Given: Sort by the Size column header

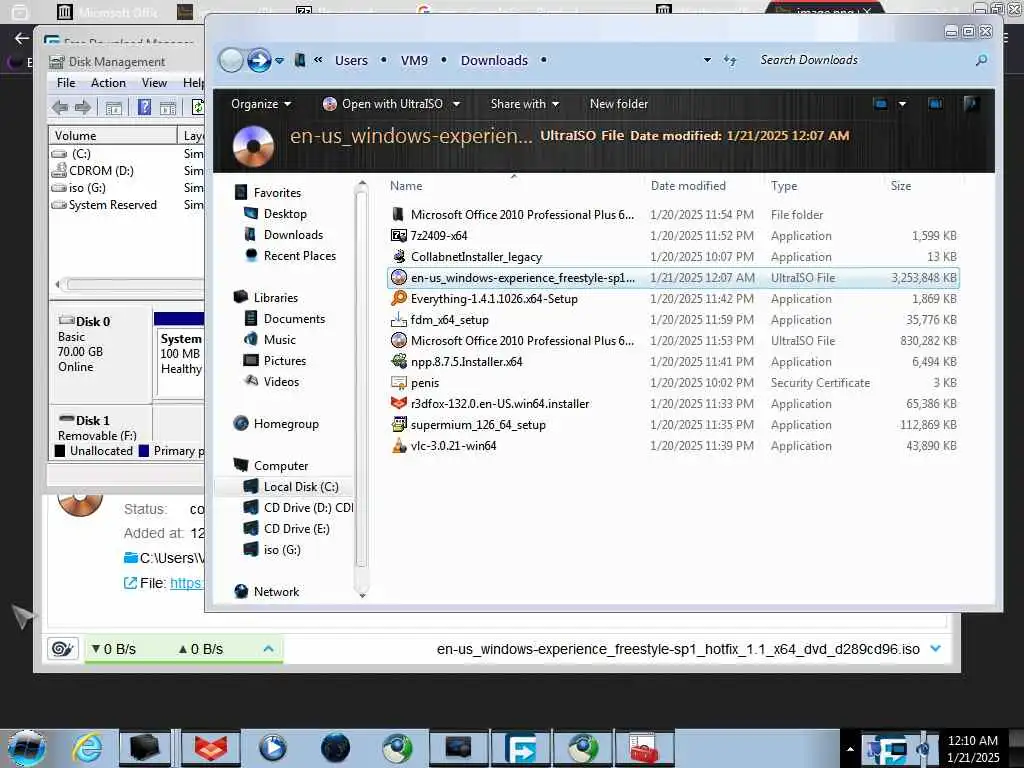Looking at the screenshot, I should tap(901, 186).
